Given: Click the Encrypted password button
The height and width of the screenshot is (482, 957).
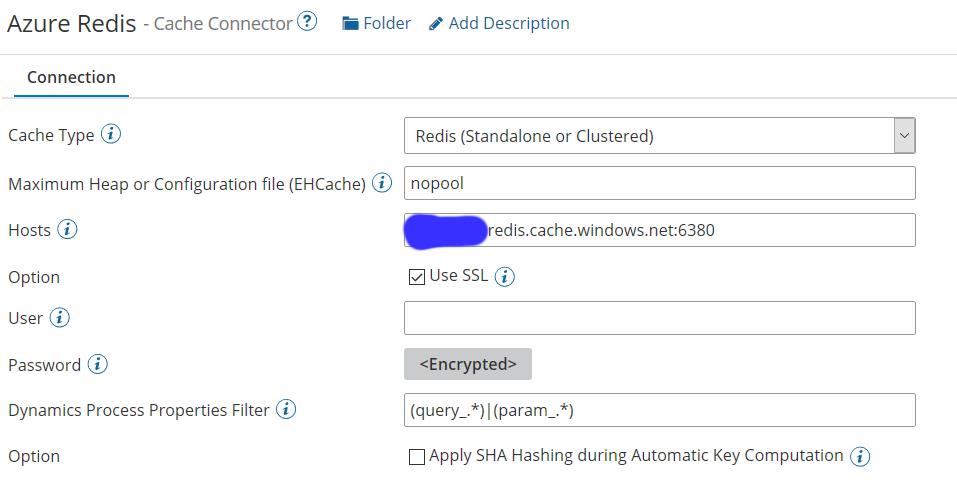Looking at the screenshot, I should coord(468,364).
